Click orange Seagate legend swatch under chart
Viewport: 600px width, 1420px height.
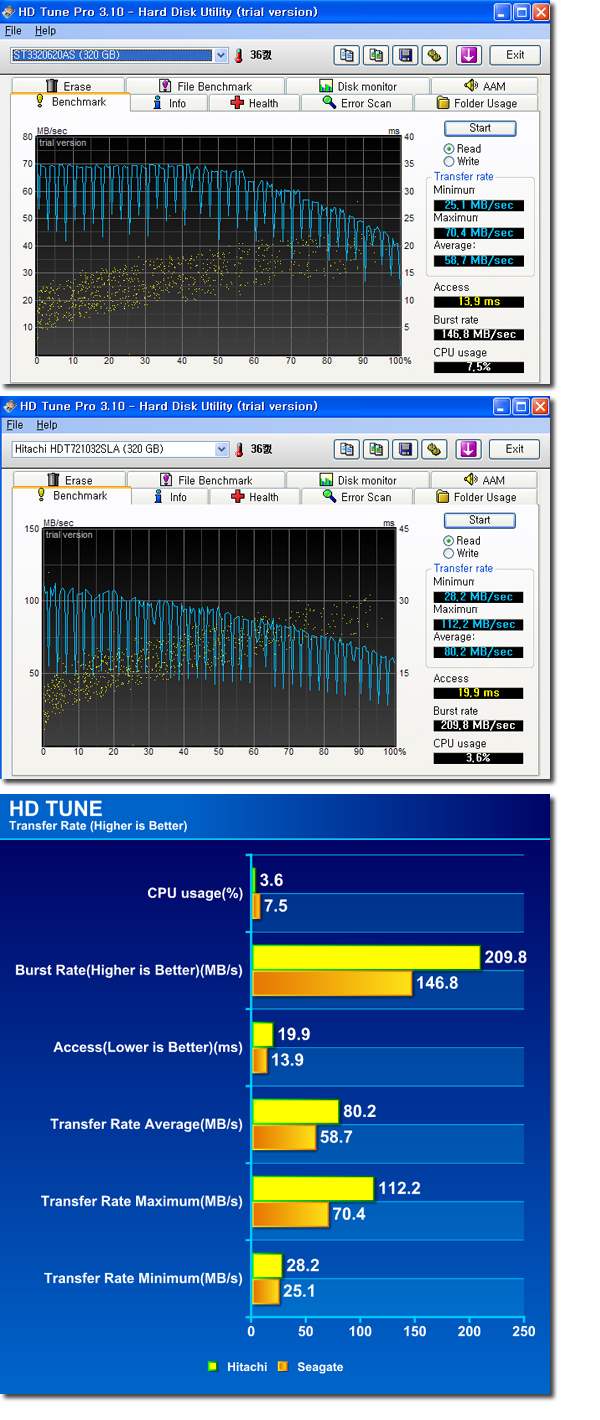(282, 1366)
